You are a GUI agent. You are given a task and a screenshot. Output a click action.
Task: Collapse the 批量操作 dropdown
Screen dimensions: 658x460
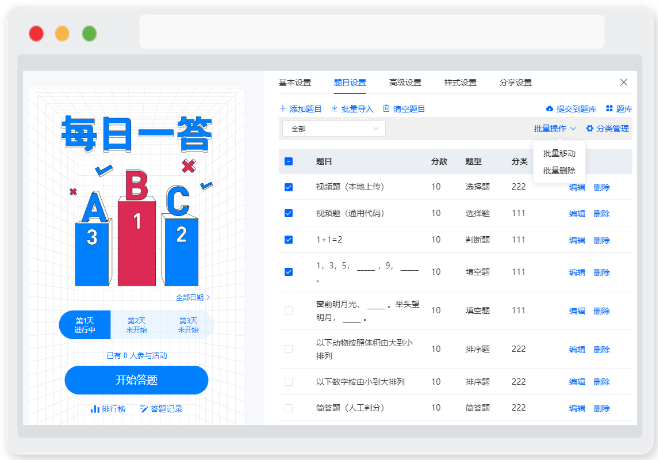click(x=555, y=128)
